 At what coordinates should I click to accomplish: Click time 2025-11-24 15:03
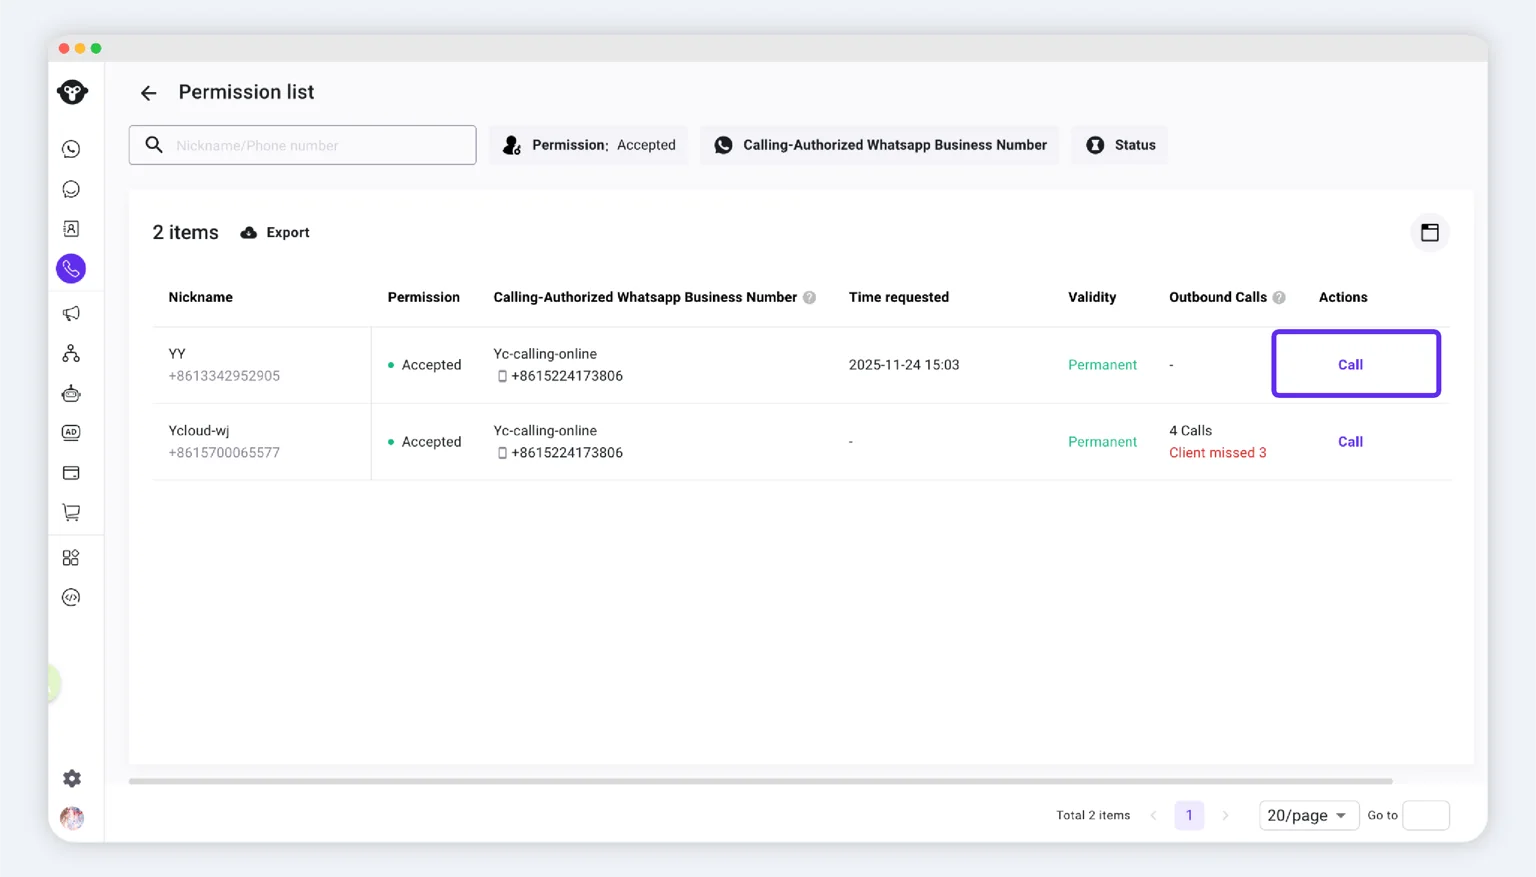pyautogui.click(x=904, y=365)
